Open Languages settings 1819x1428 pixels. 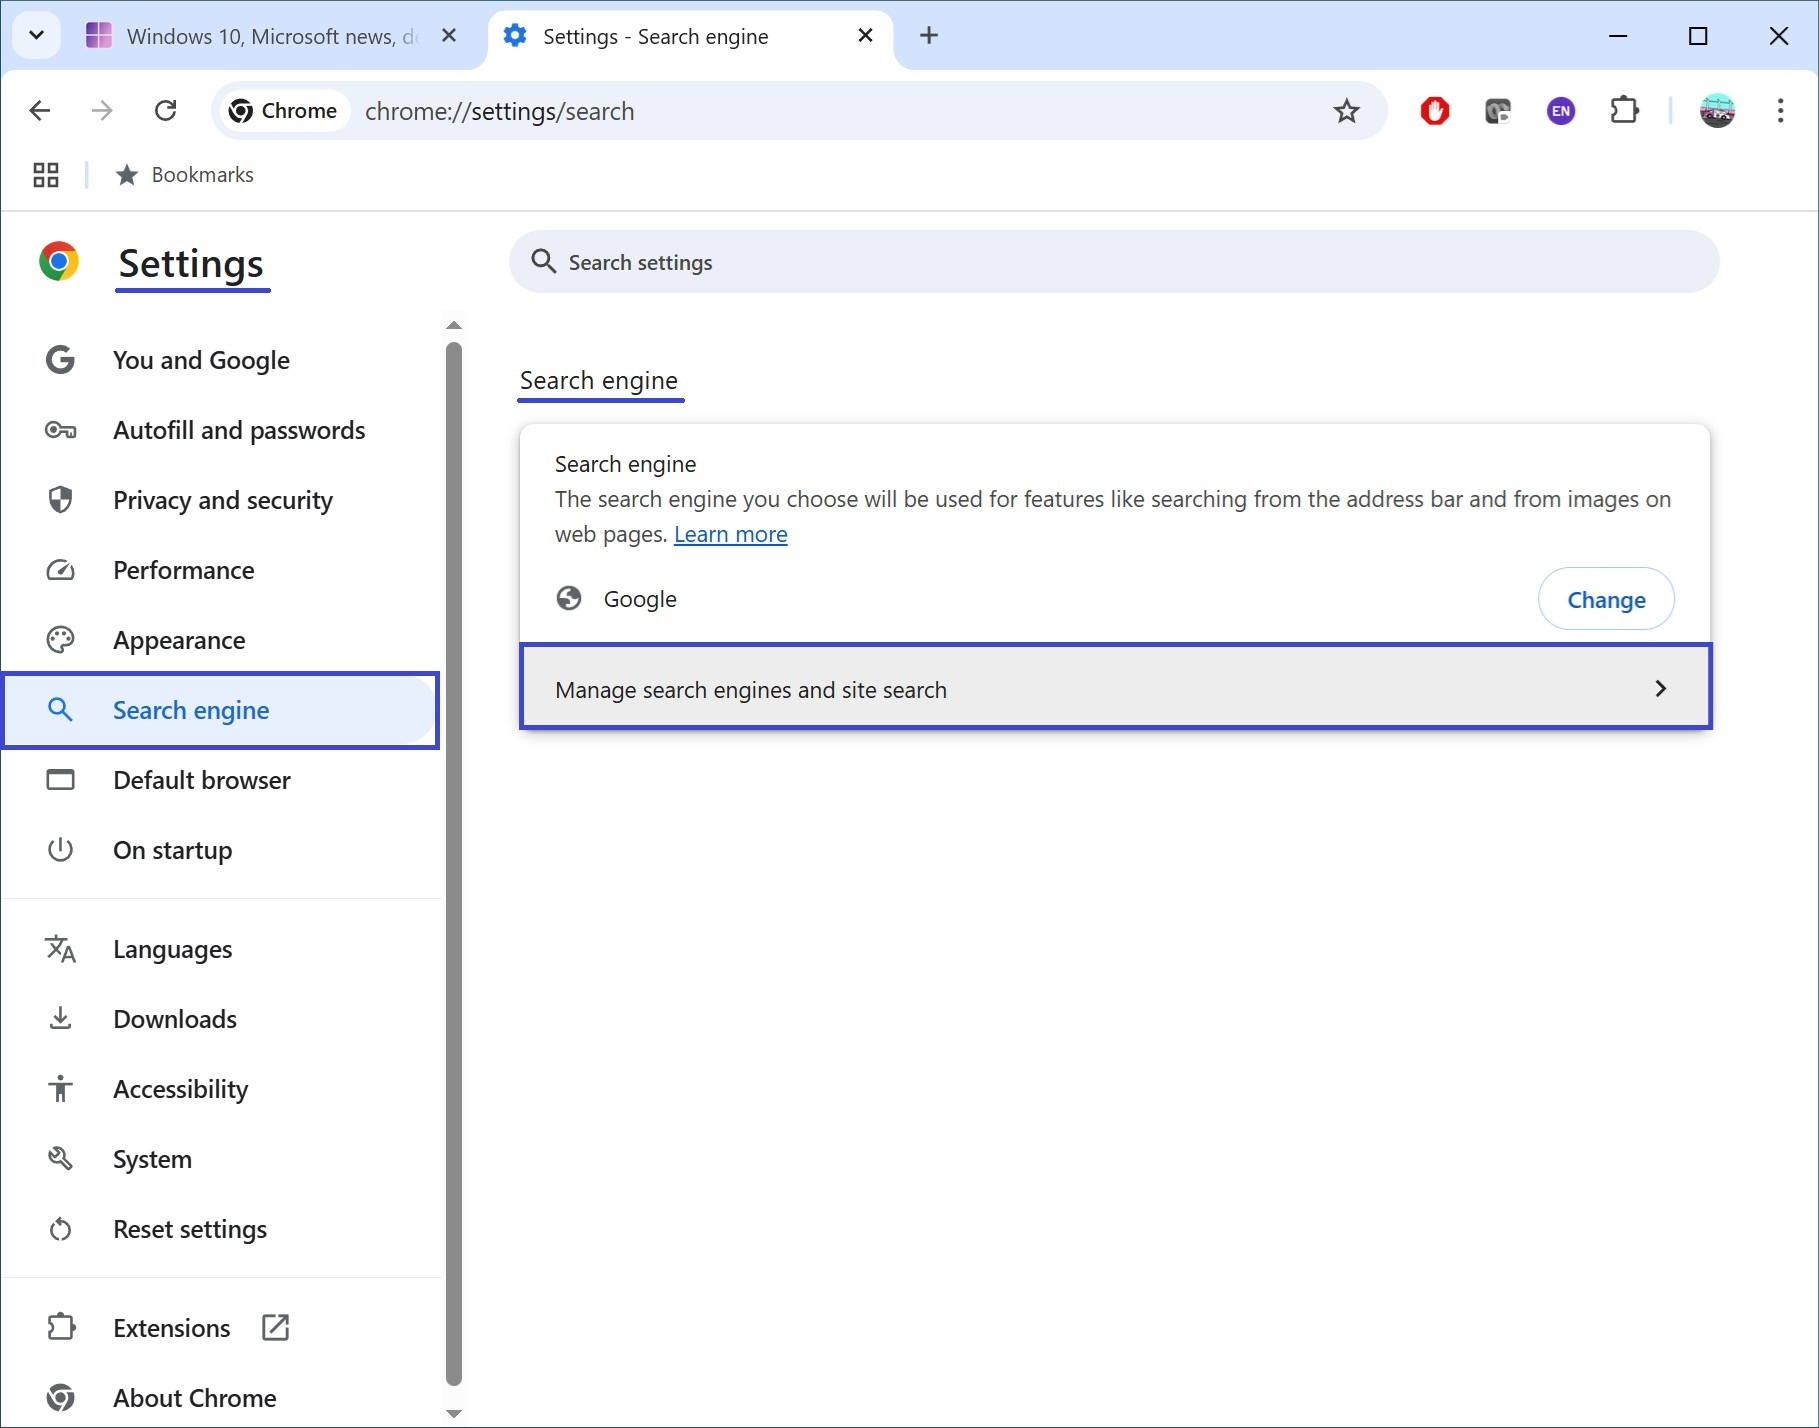(220, 949)
